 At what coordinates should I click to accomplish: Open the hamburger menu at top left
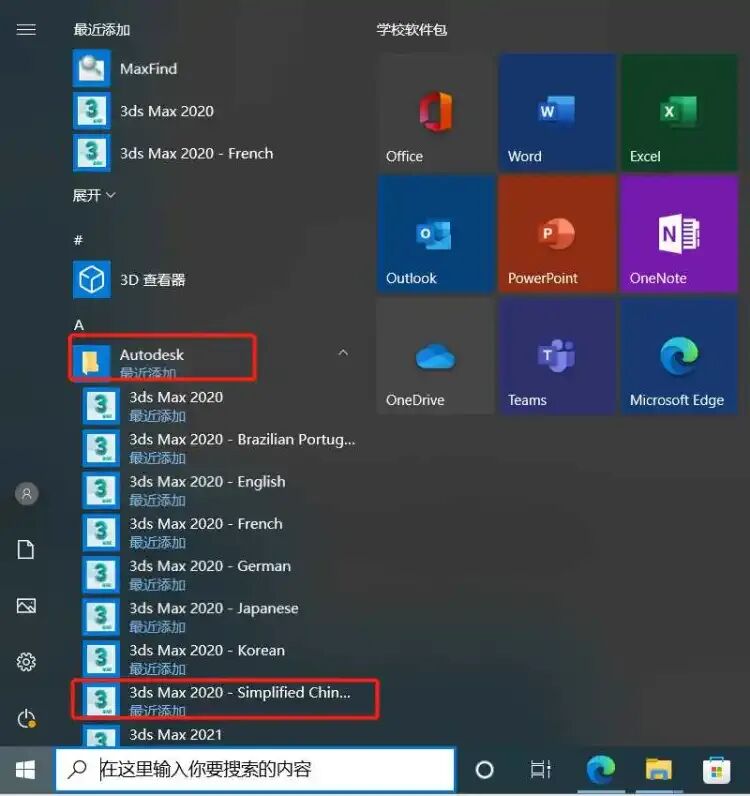[26, 30]
